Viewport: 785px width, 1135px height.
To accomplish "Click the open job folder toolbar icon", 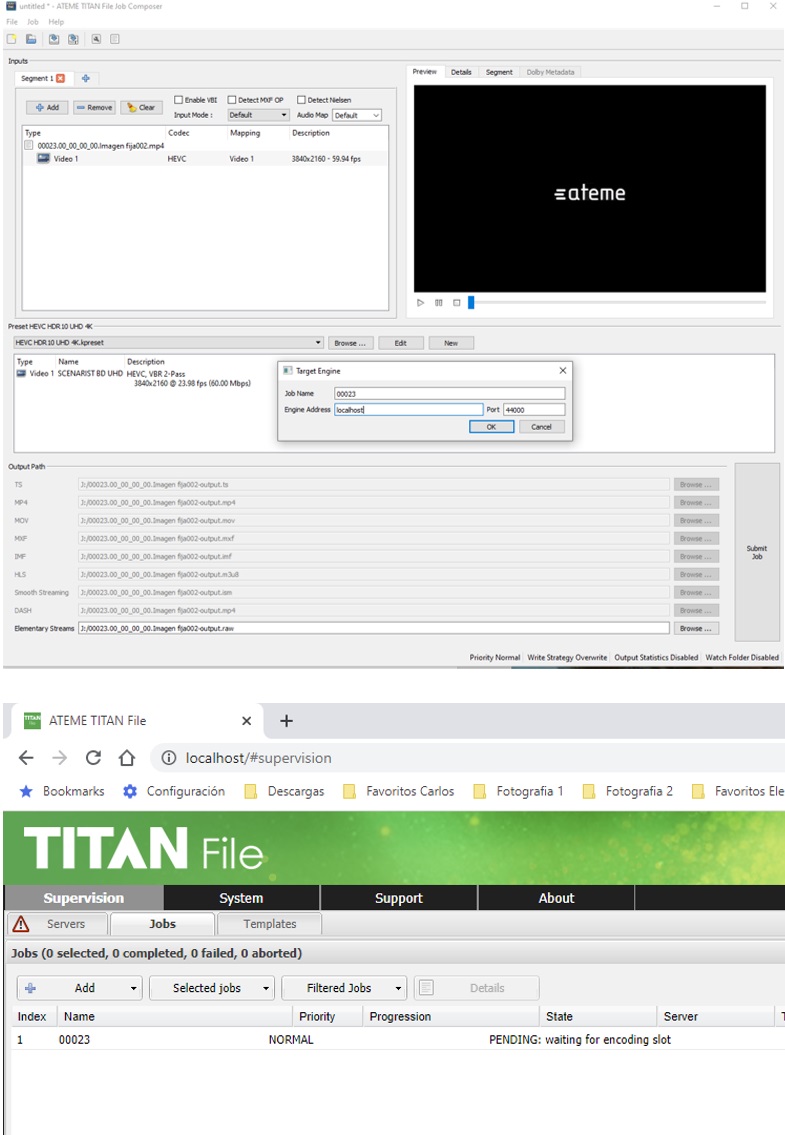I will (x=31, y=39).
